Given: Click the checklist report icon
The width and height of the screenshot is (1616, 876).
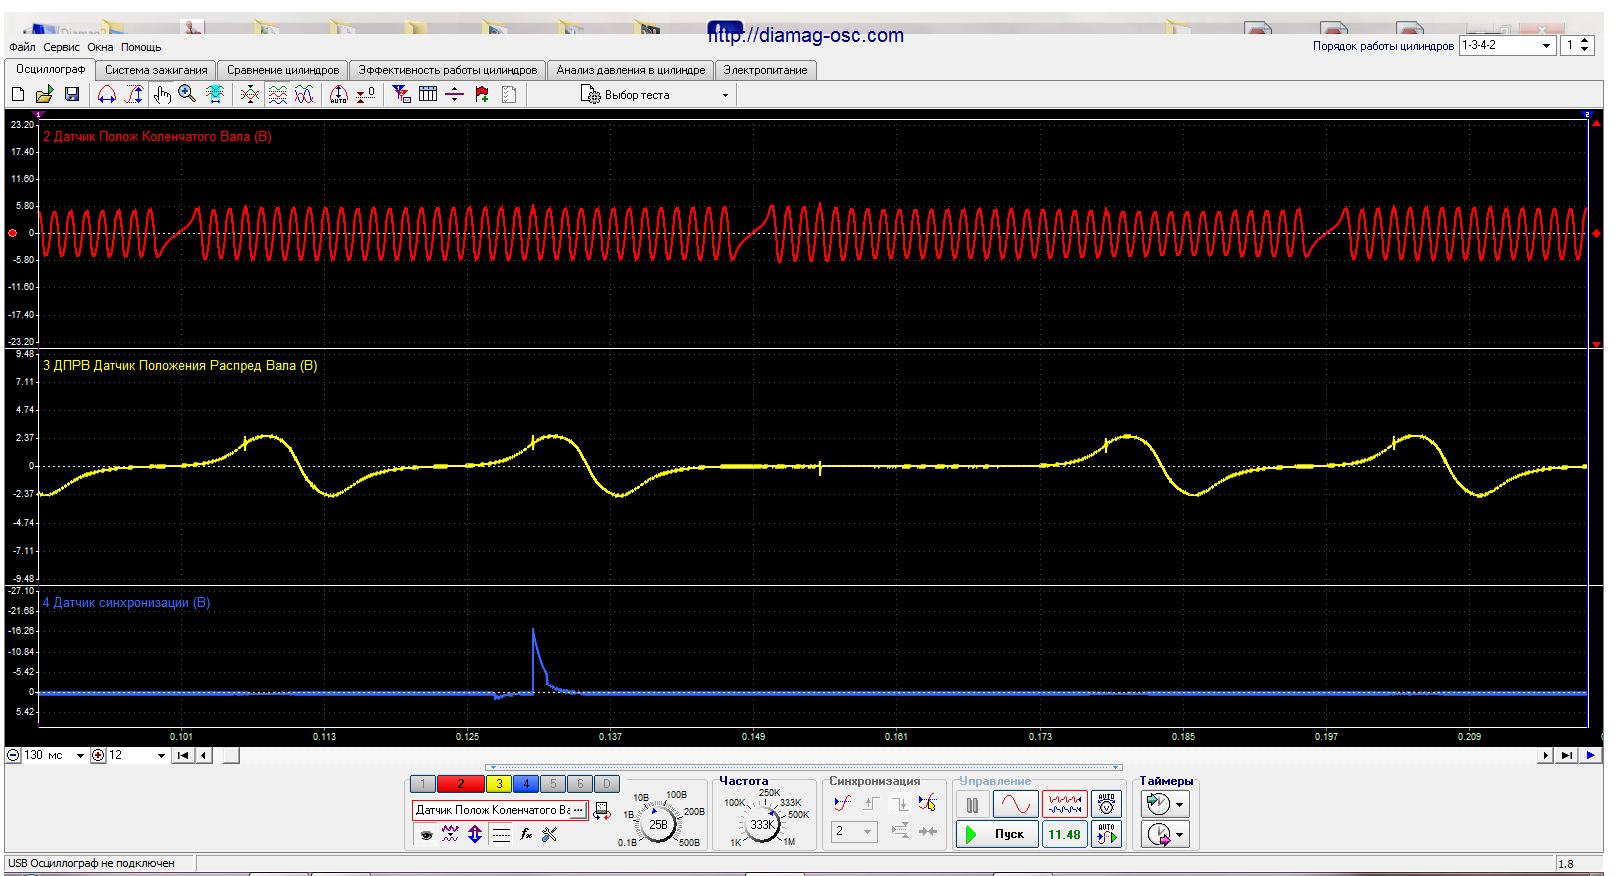Looking at the screenshot, I should pos(509,94).
